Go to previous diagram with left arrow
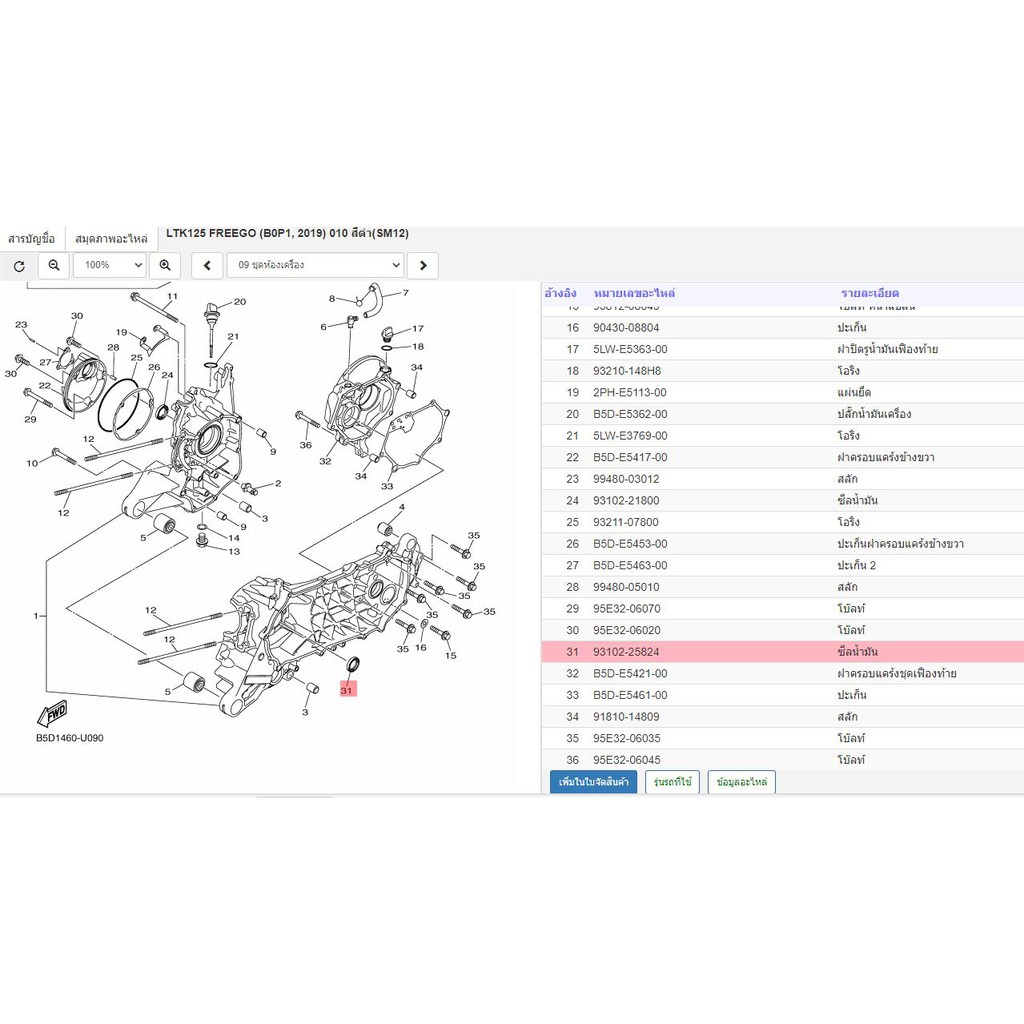Screen dimensions: 1024x1024 [207, 265]
